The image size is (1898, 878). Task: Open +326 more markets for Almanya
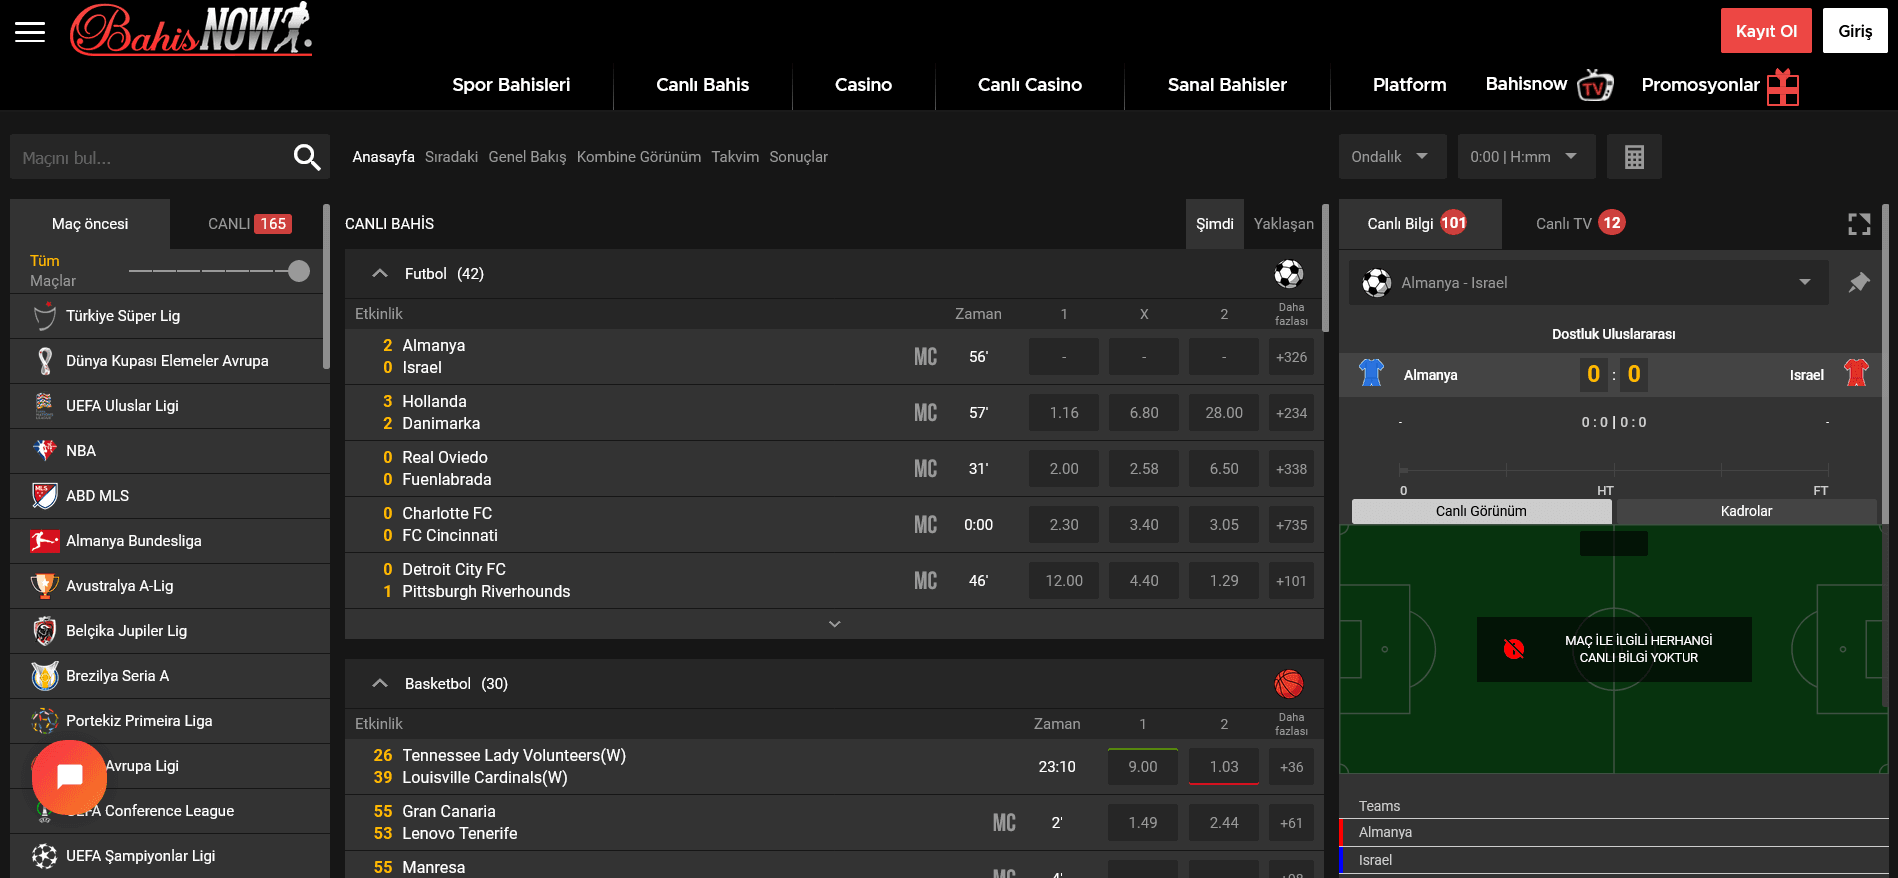coord(1291,357)
